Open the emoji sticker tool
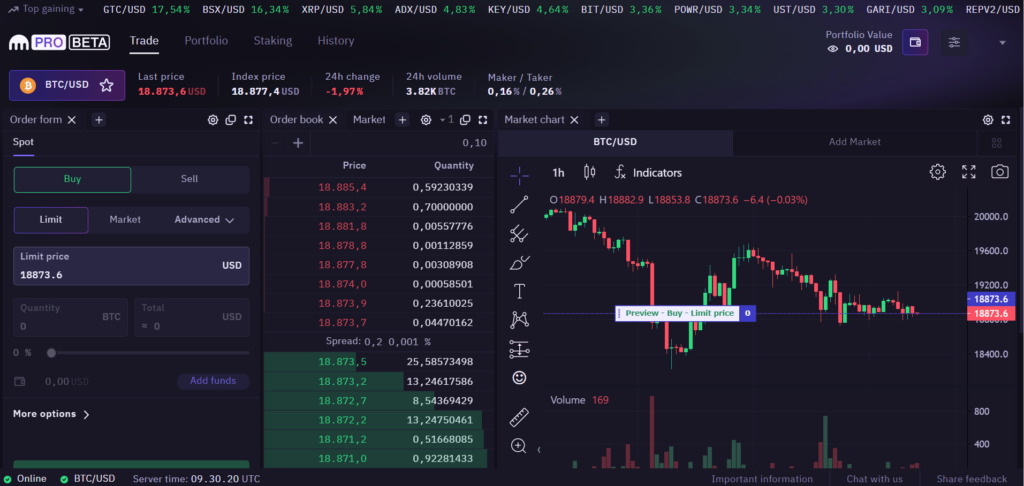This screenshot has width=1024, height=486. coord(519,378)
